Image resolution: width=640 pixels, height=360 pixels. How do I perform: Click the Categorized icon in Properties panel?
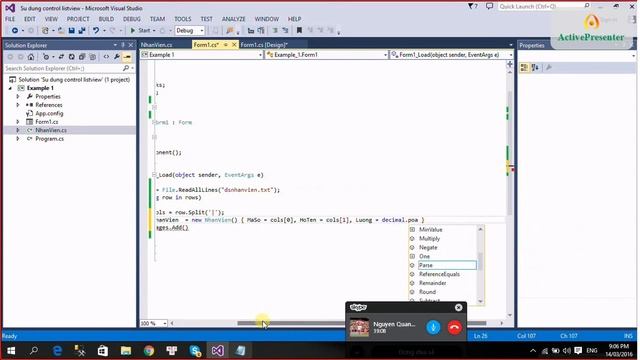524,68
